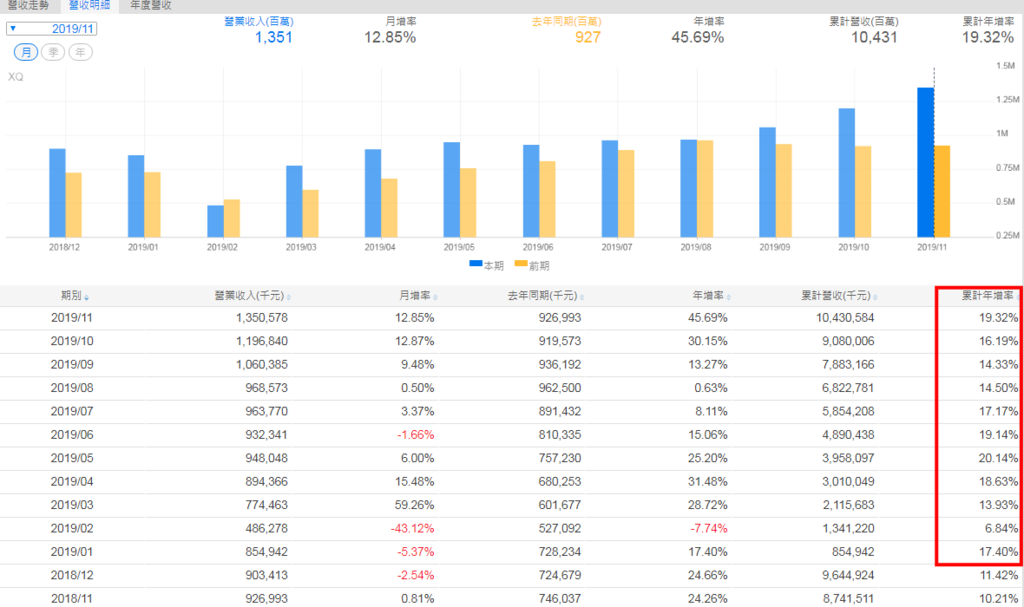Select the 2018/12 row period cell
This screenshot has width=1024, height=607.
coord(72,576)
